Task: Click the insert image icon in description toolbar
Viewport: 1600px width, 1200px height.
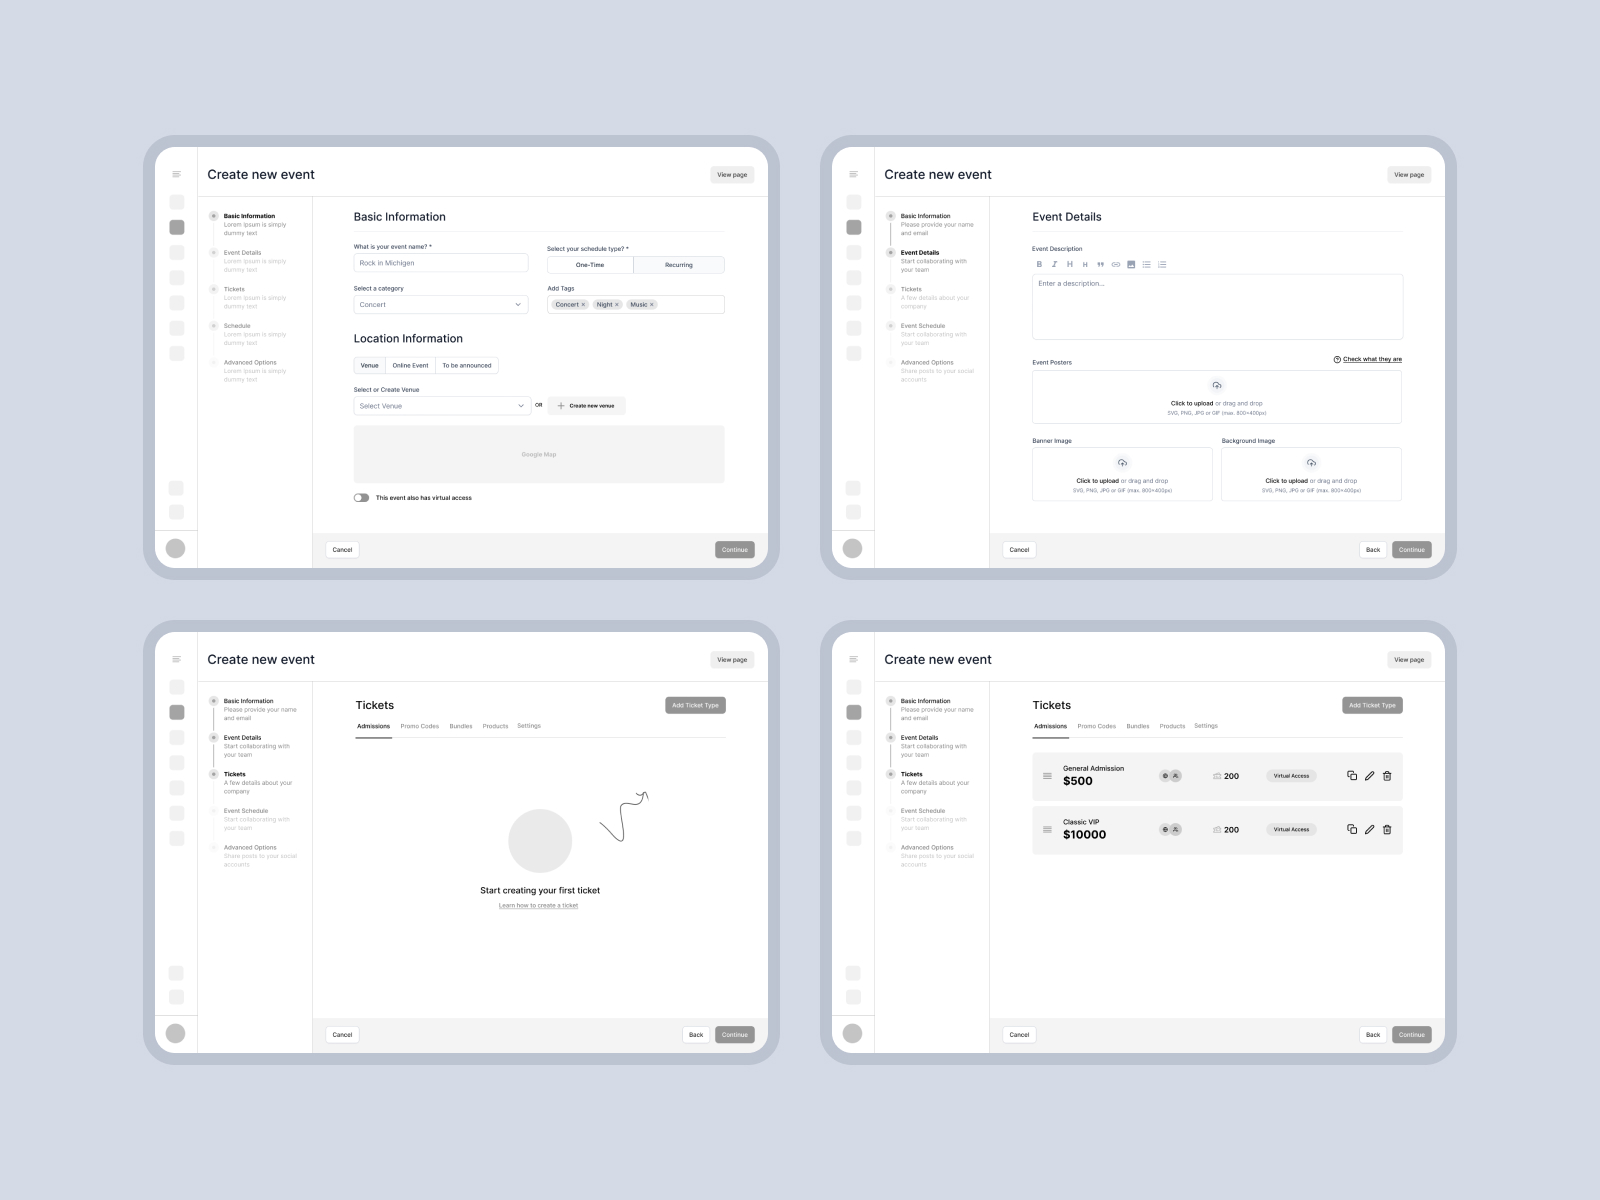Action: pyautogui.click(x=1131, y=265)
